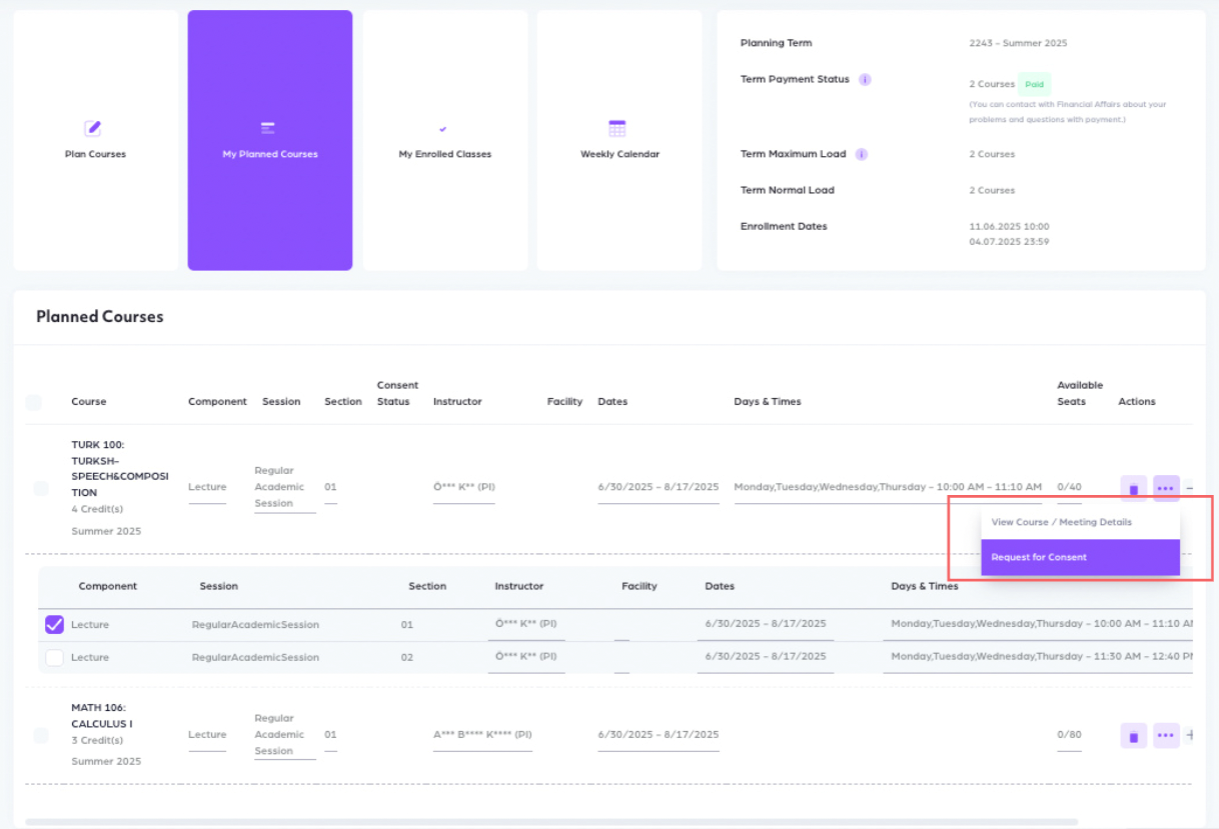Select the MATH 106 course row checkbox
This screenshot has width=1219, height=829.
pos(41,736)
